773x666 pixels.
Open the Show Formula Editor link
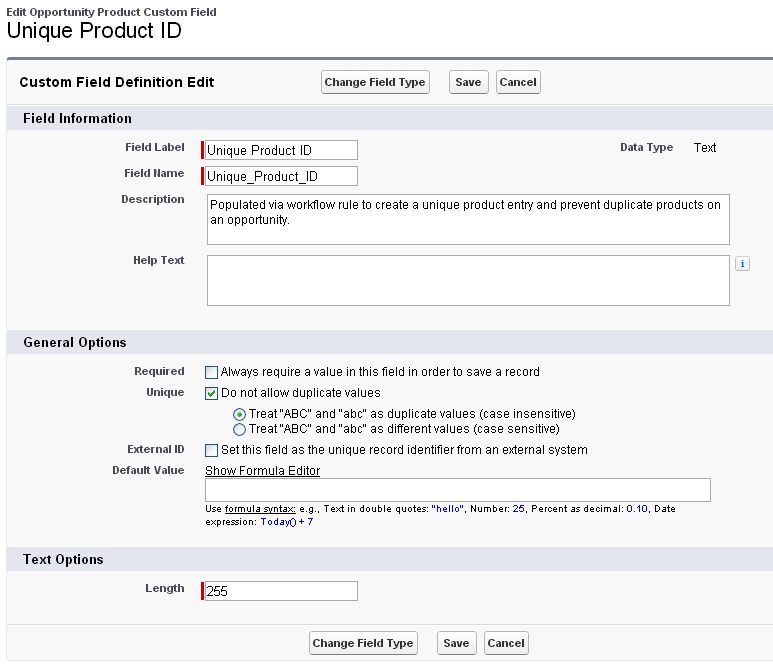tap(262, 471)
